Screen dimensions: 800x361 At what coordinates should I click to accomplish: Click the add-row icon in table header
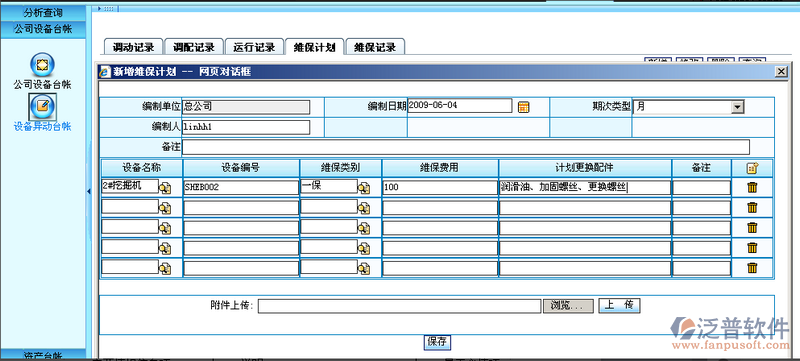pyautogui.click(x=752, y=168)
